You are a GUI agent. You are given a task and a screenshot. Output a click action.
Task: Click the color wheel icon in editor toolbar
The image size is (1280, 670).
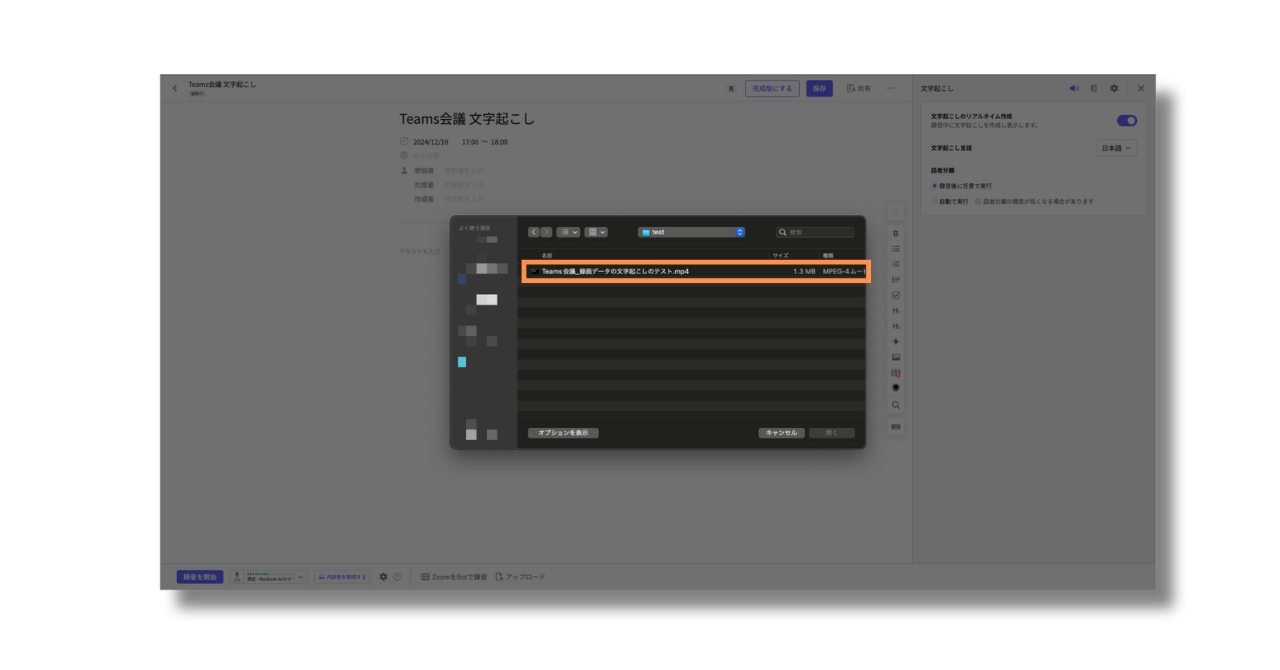point(895,388)
